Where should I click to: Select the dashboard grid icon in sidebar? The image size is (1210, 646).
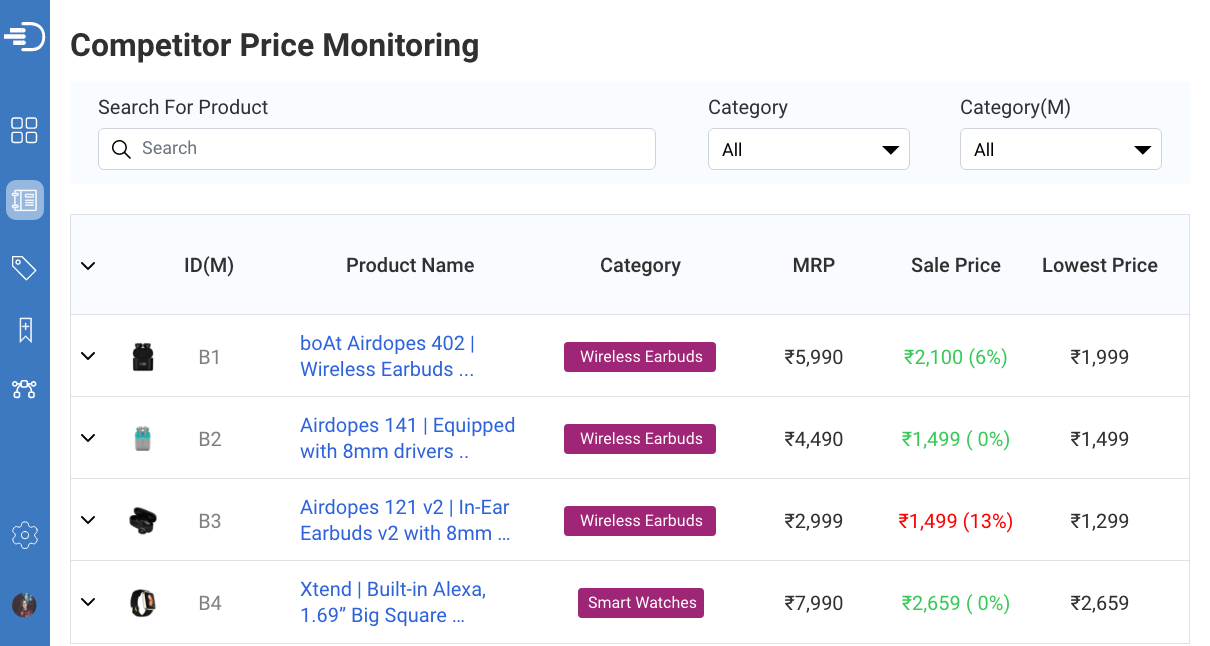24,130
